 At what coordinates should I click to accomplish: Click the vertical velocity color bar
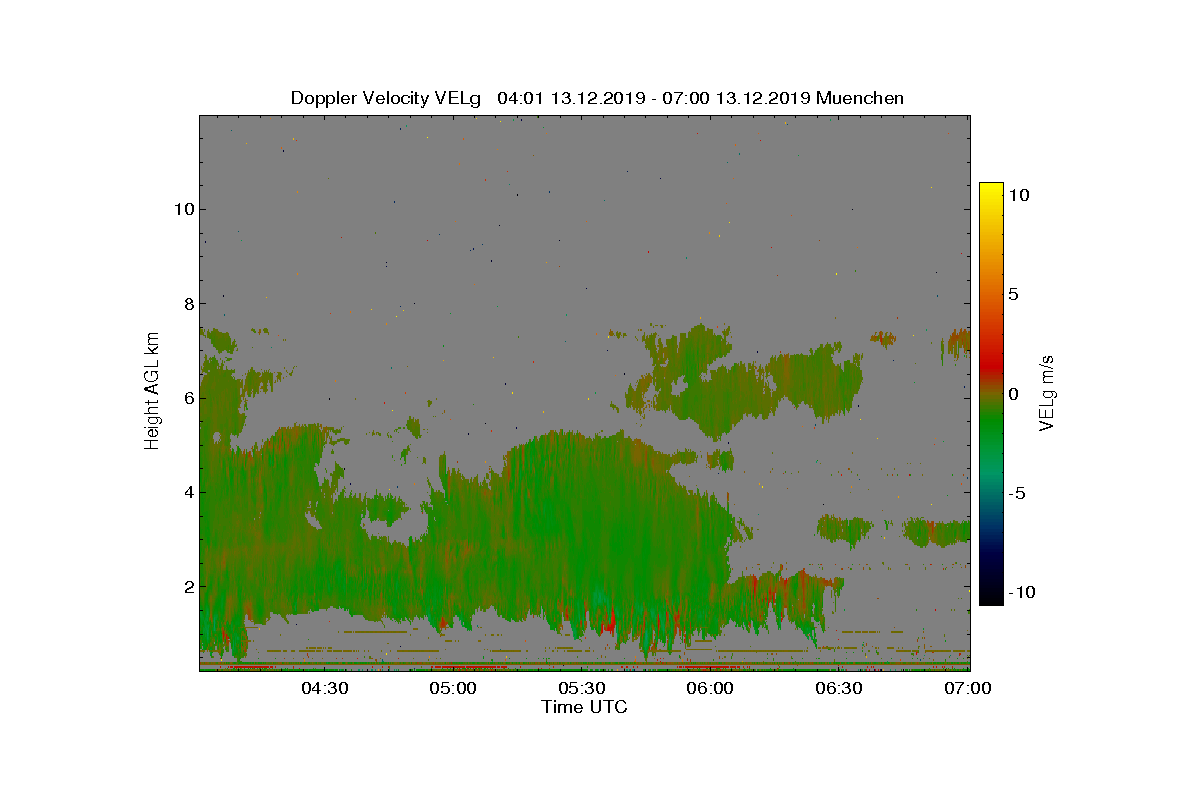click(x=991, y=394)
